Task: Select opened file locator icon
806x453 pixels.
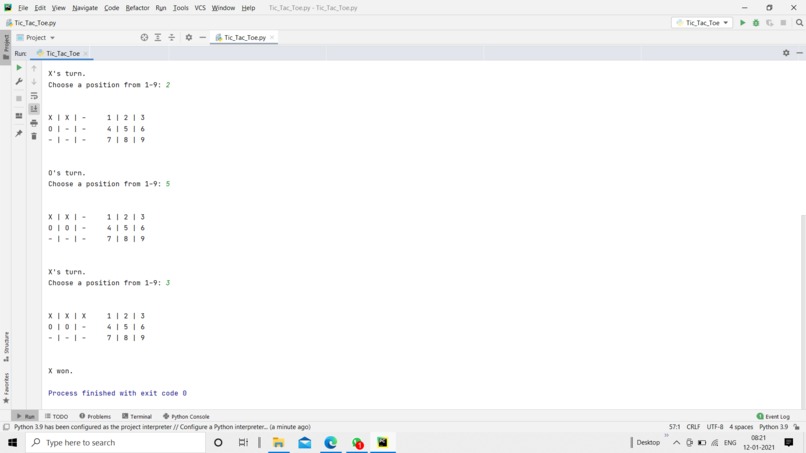Action: pyautogui.click(x=144, y=38)
